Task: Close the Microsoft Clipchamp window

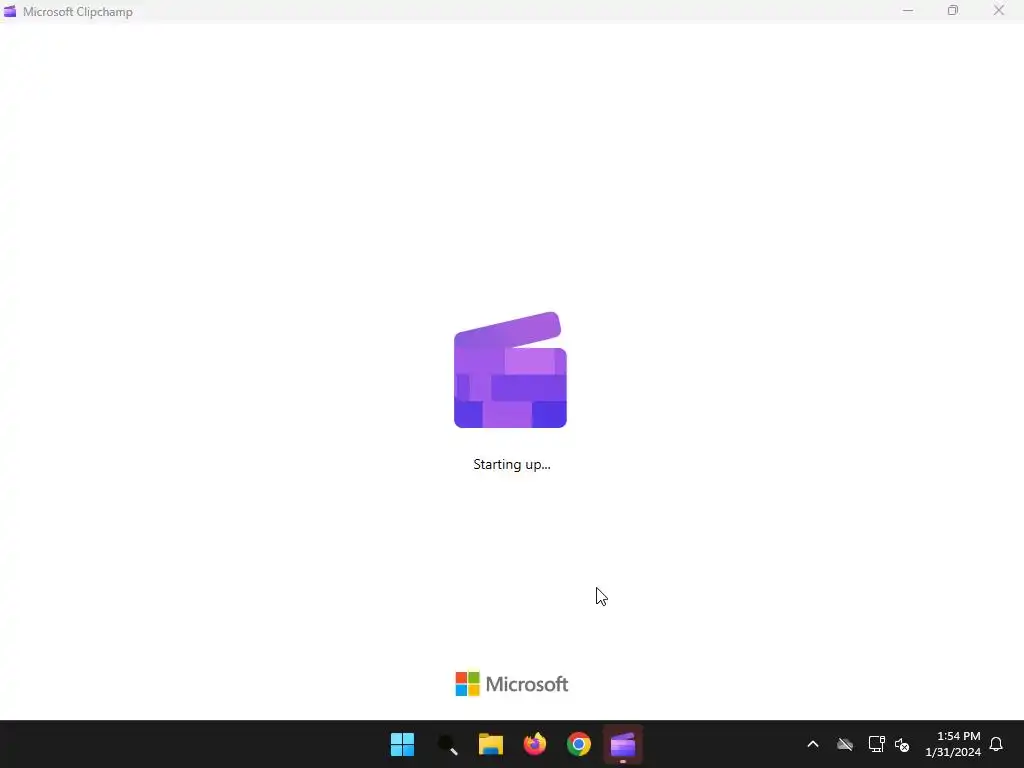Action: coord(999,10)
